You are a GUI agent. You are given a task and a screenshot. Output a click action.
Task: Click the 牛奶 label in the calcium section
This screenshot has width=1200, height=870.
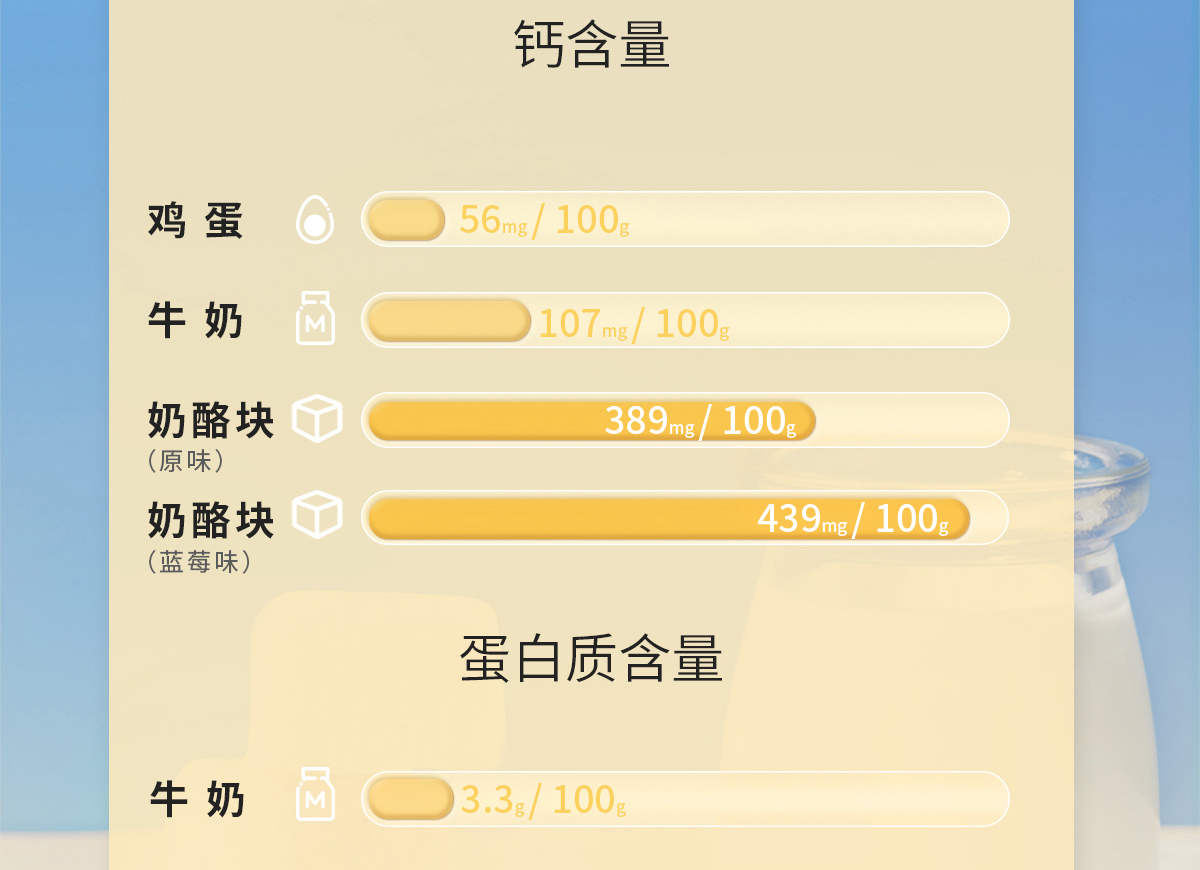(196, 321)
